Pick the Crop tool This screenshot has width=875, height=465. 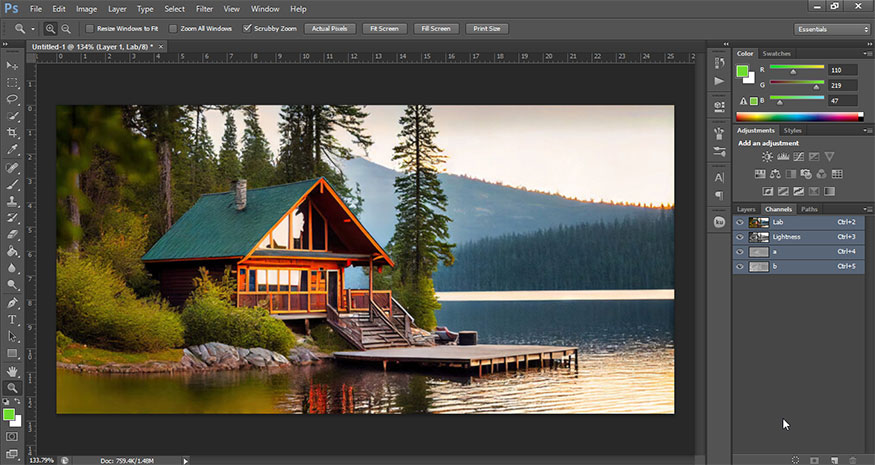pos(13,133)
